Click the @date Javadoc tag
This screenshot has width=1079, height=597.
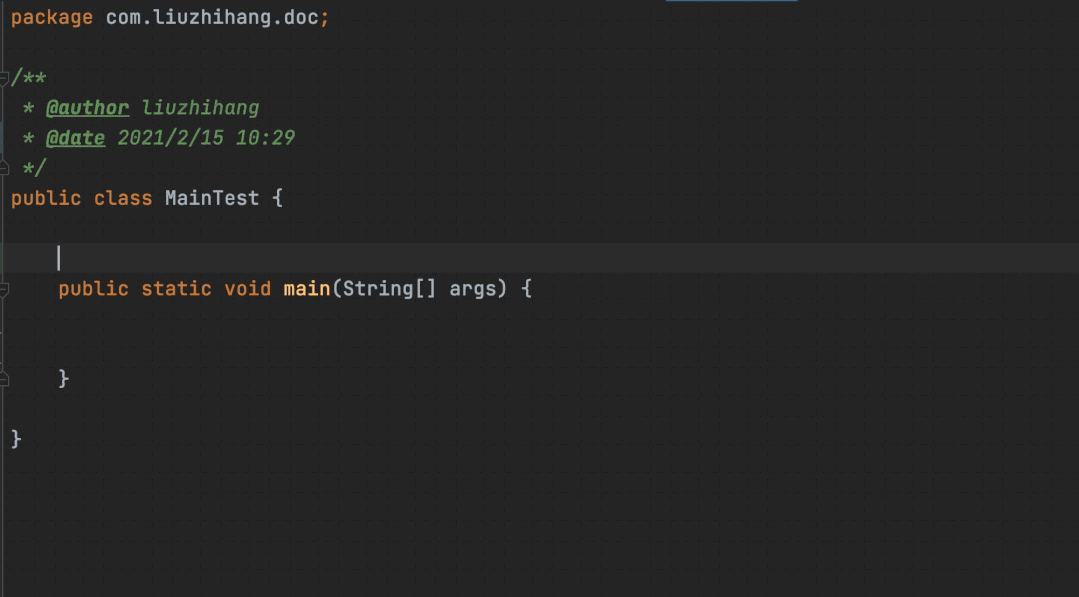point(76,138)
